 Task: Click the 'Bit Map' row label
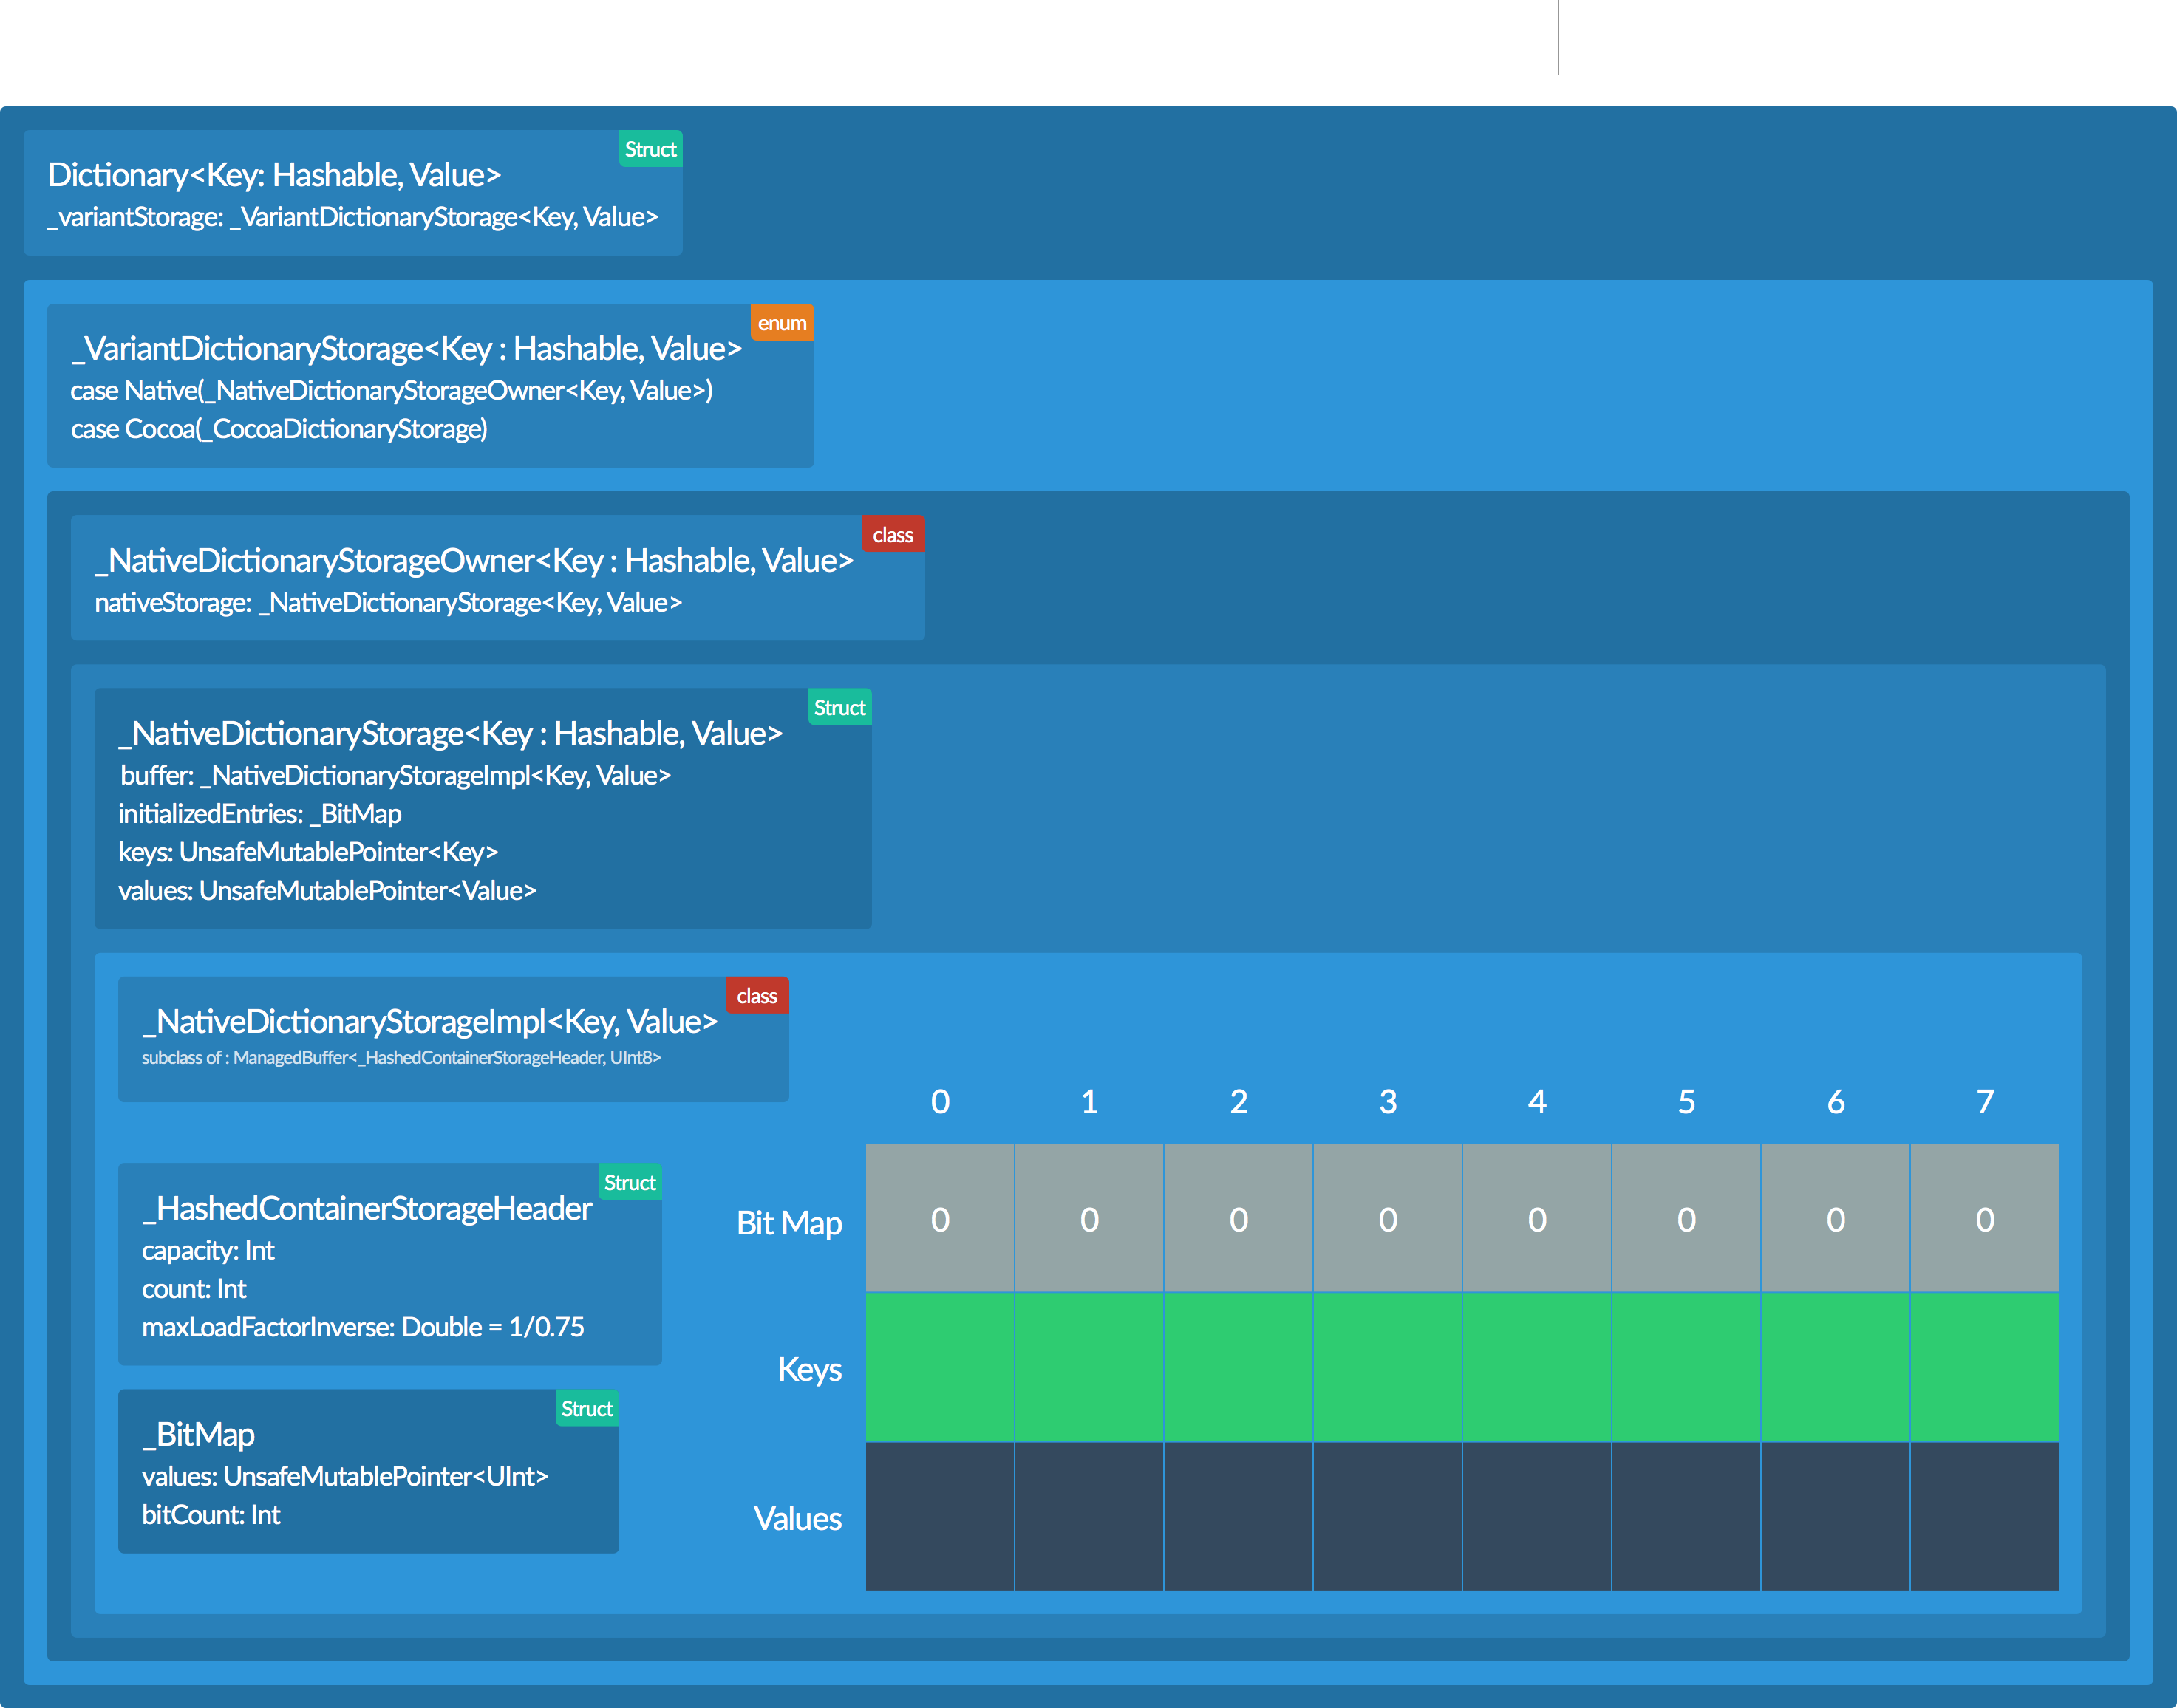click(x=789, y=1223)
